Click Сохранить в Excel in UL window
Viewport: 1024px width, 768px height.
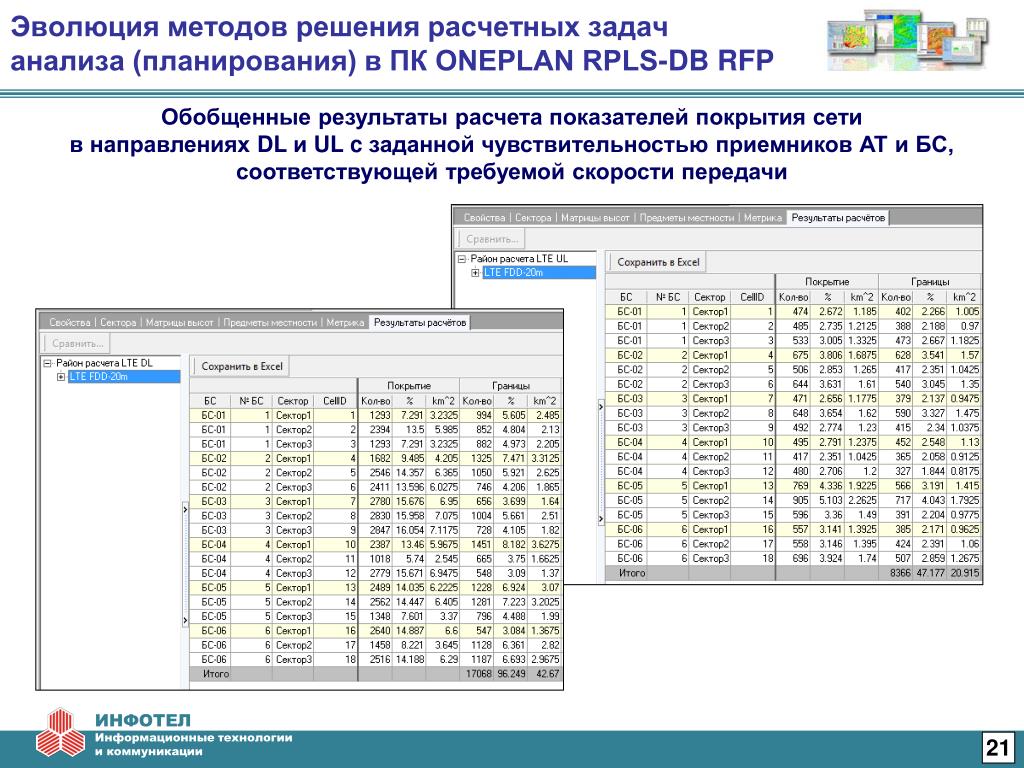[x=658, y=263]
